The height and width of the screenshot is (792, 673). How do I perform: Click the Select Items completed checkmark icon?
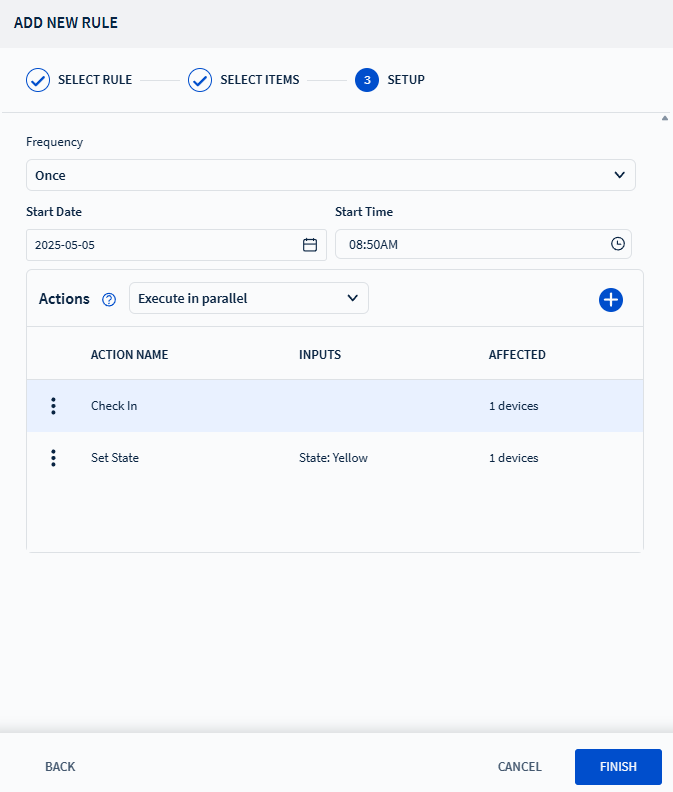(200, 80)
